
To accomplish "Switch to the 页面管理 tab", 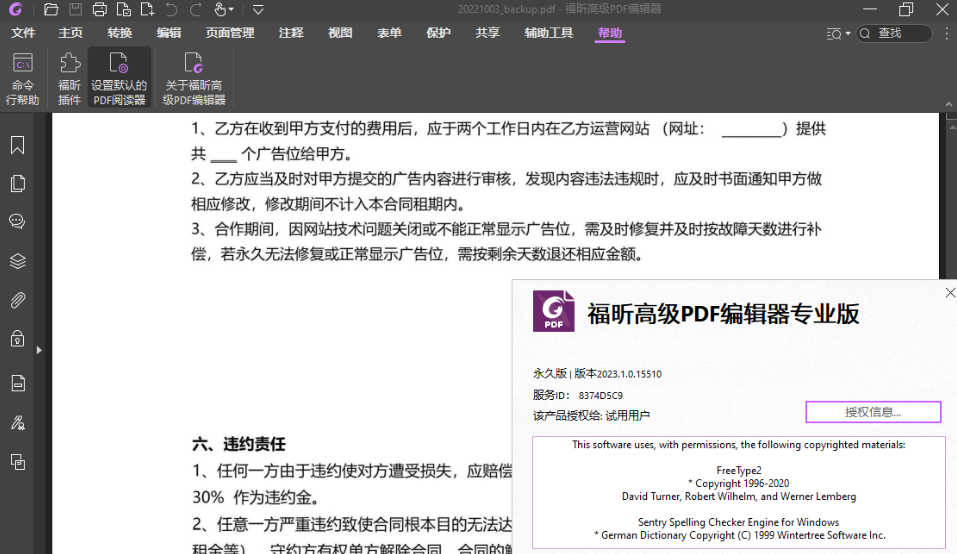I will (x=230, y=33).
